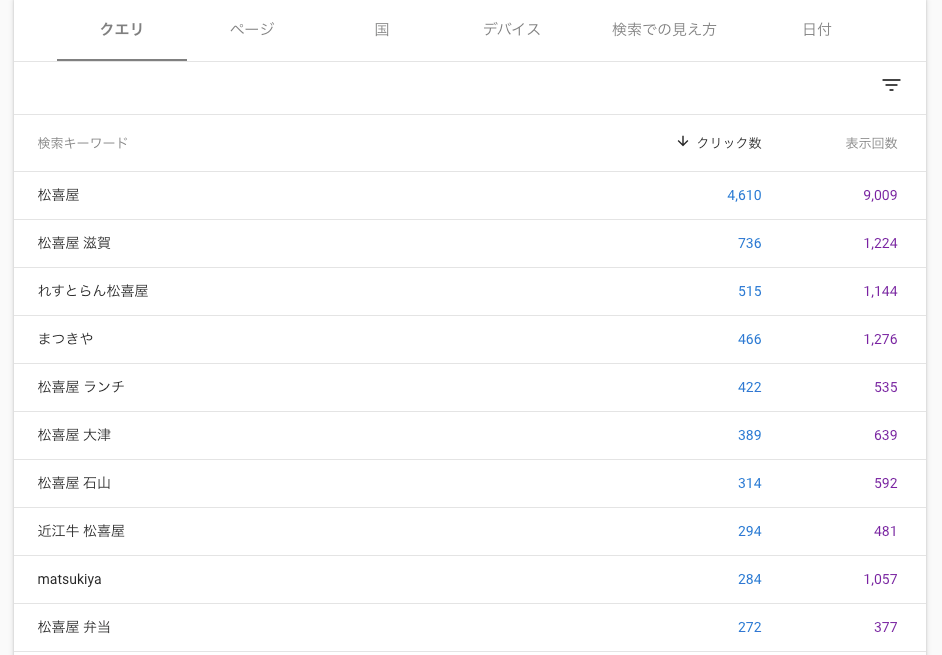Image resolution: width=942 pixels, height=655 pixels.
Task: Select the 松喜屋 ランチ query
Action: tap(81, 387)
